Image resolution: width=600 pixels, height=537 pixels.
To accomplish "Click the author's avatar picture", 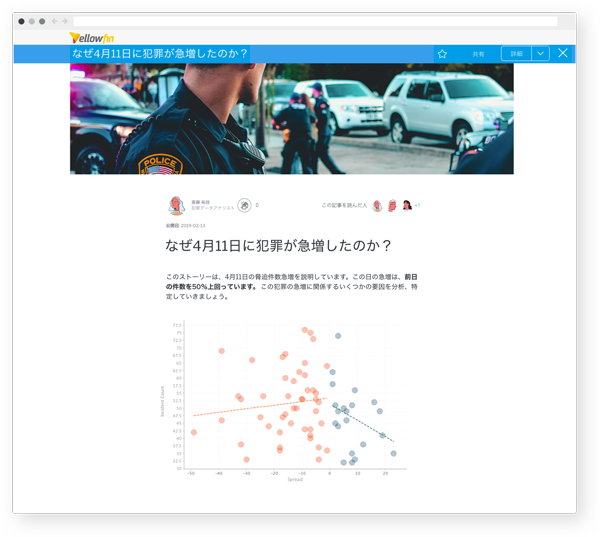I will (x=176, y=206).
